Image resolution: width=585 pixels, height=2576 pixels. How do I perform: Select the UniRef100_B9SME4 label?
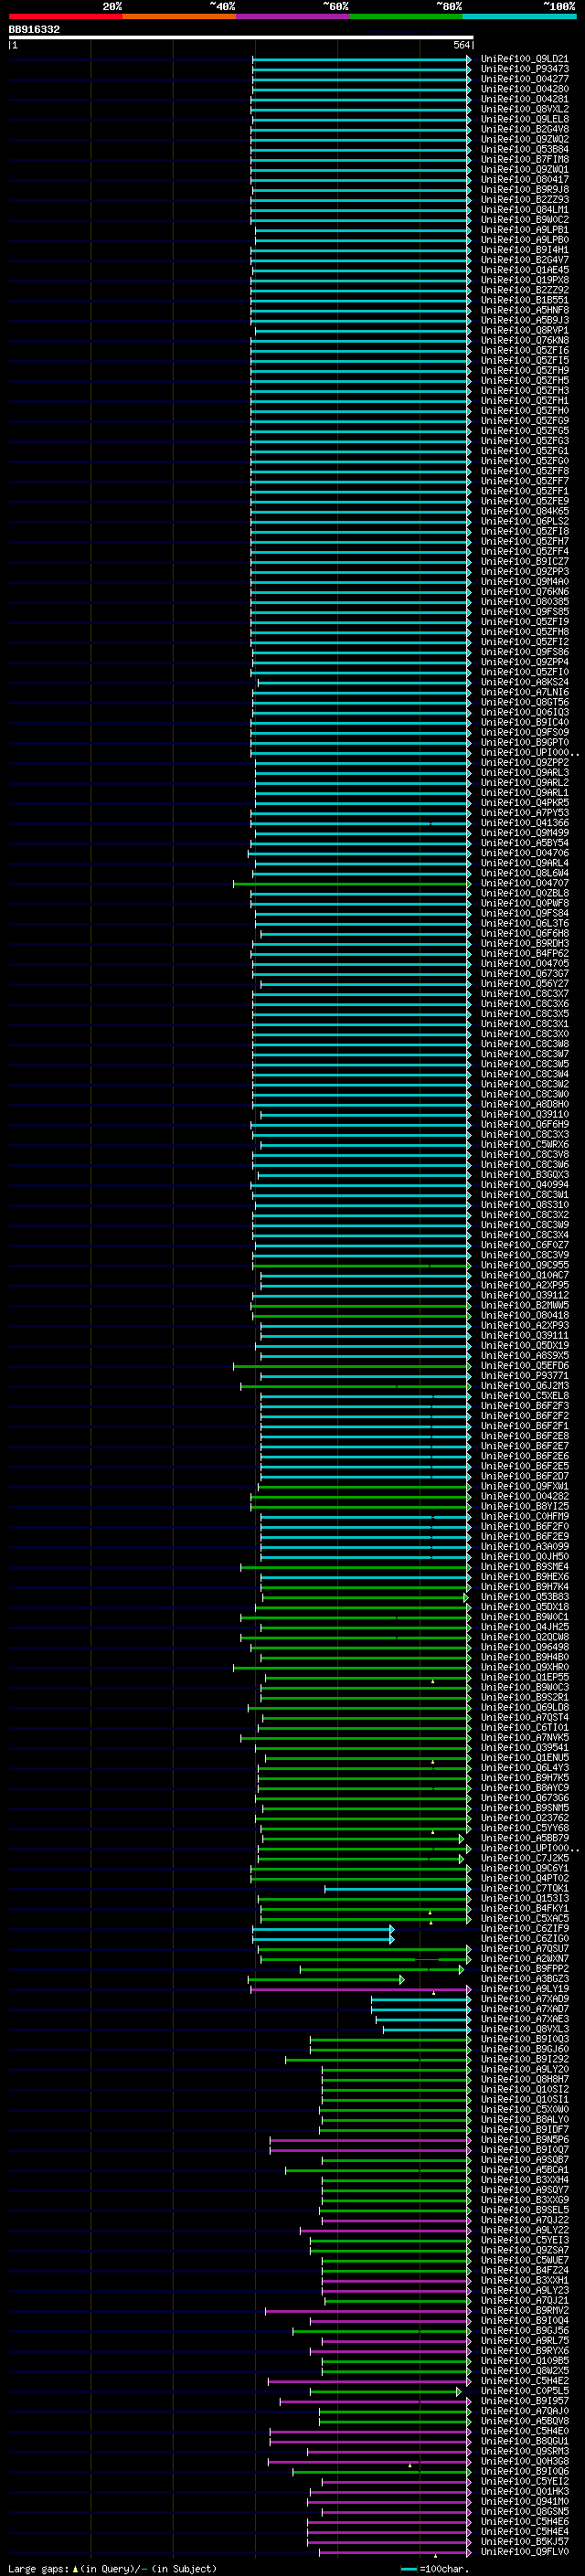point(524,1567)
